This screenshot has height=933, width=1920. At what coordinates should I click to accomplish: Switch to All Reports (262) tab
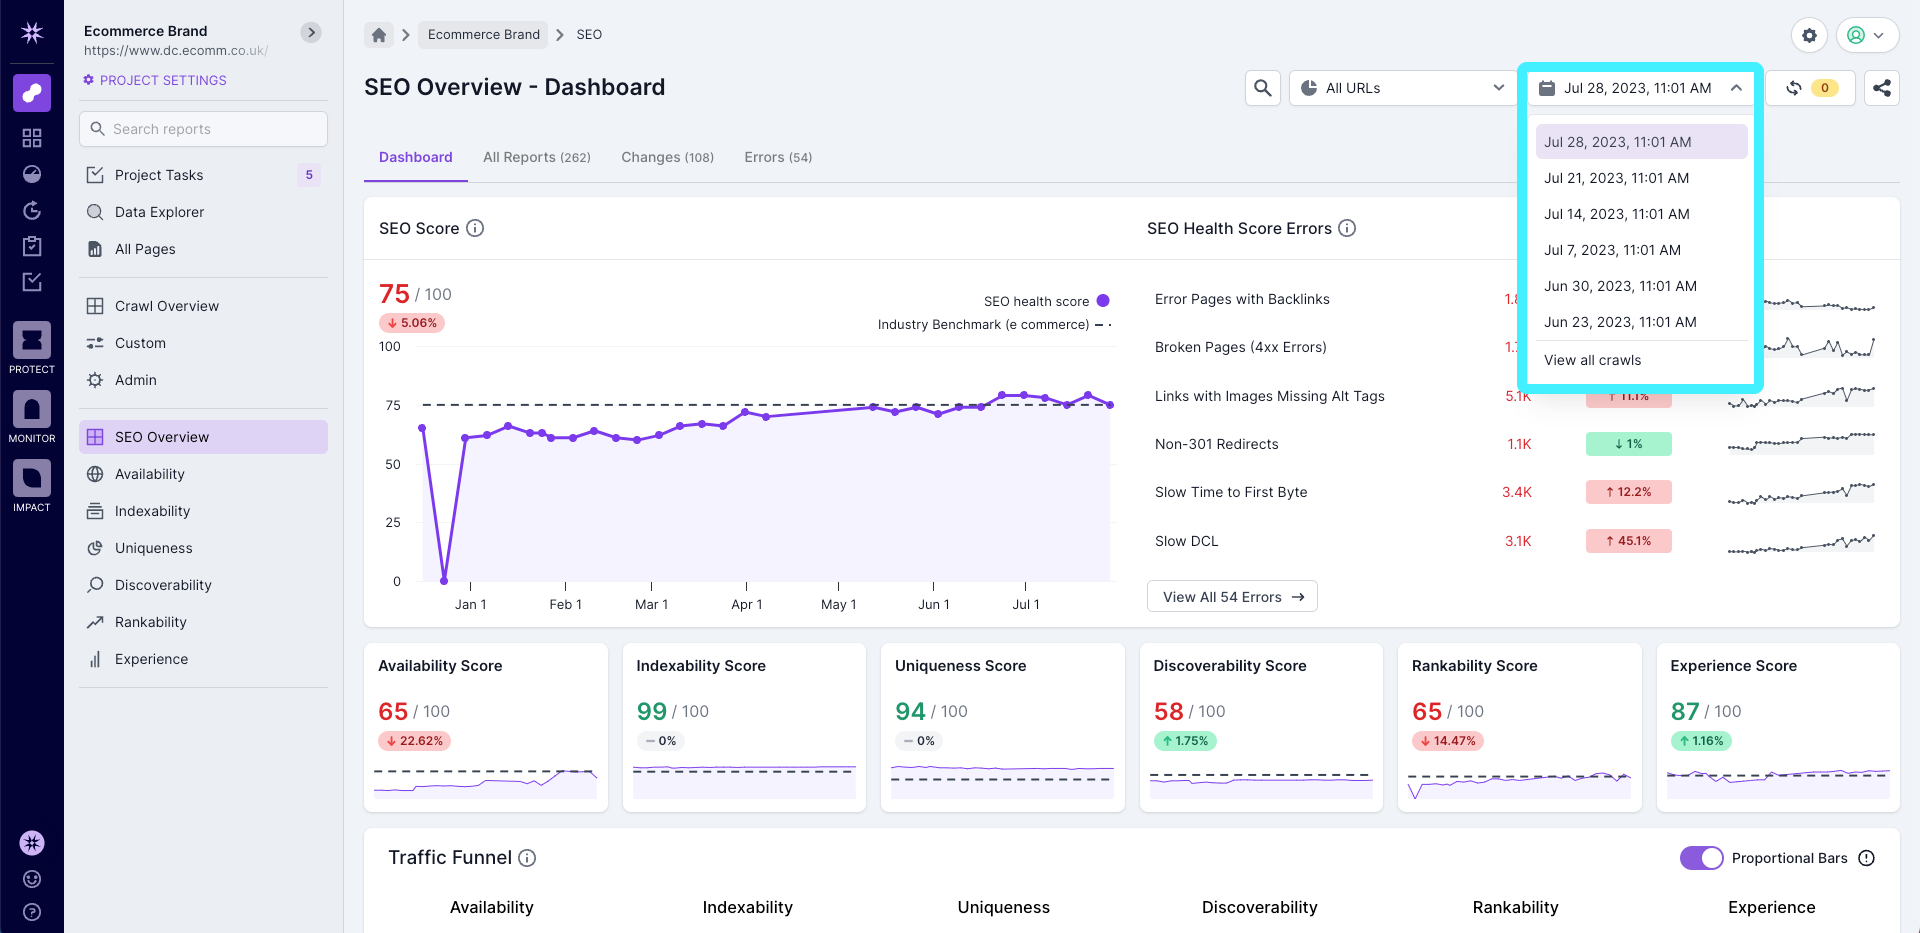click(536, 157)
